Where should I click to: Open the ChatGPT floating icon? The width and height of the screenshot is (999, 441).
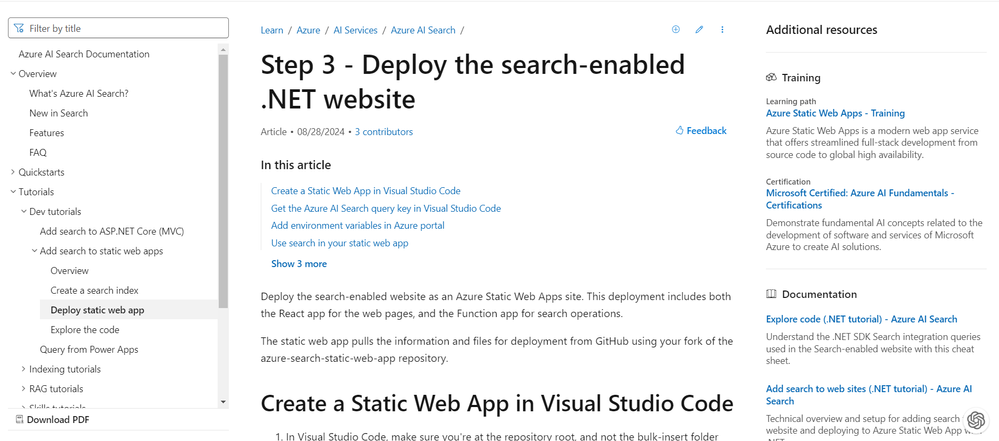[976, 420]
